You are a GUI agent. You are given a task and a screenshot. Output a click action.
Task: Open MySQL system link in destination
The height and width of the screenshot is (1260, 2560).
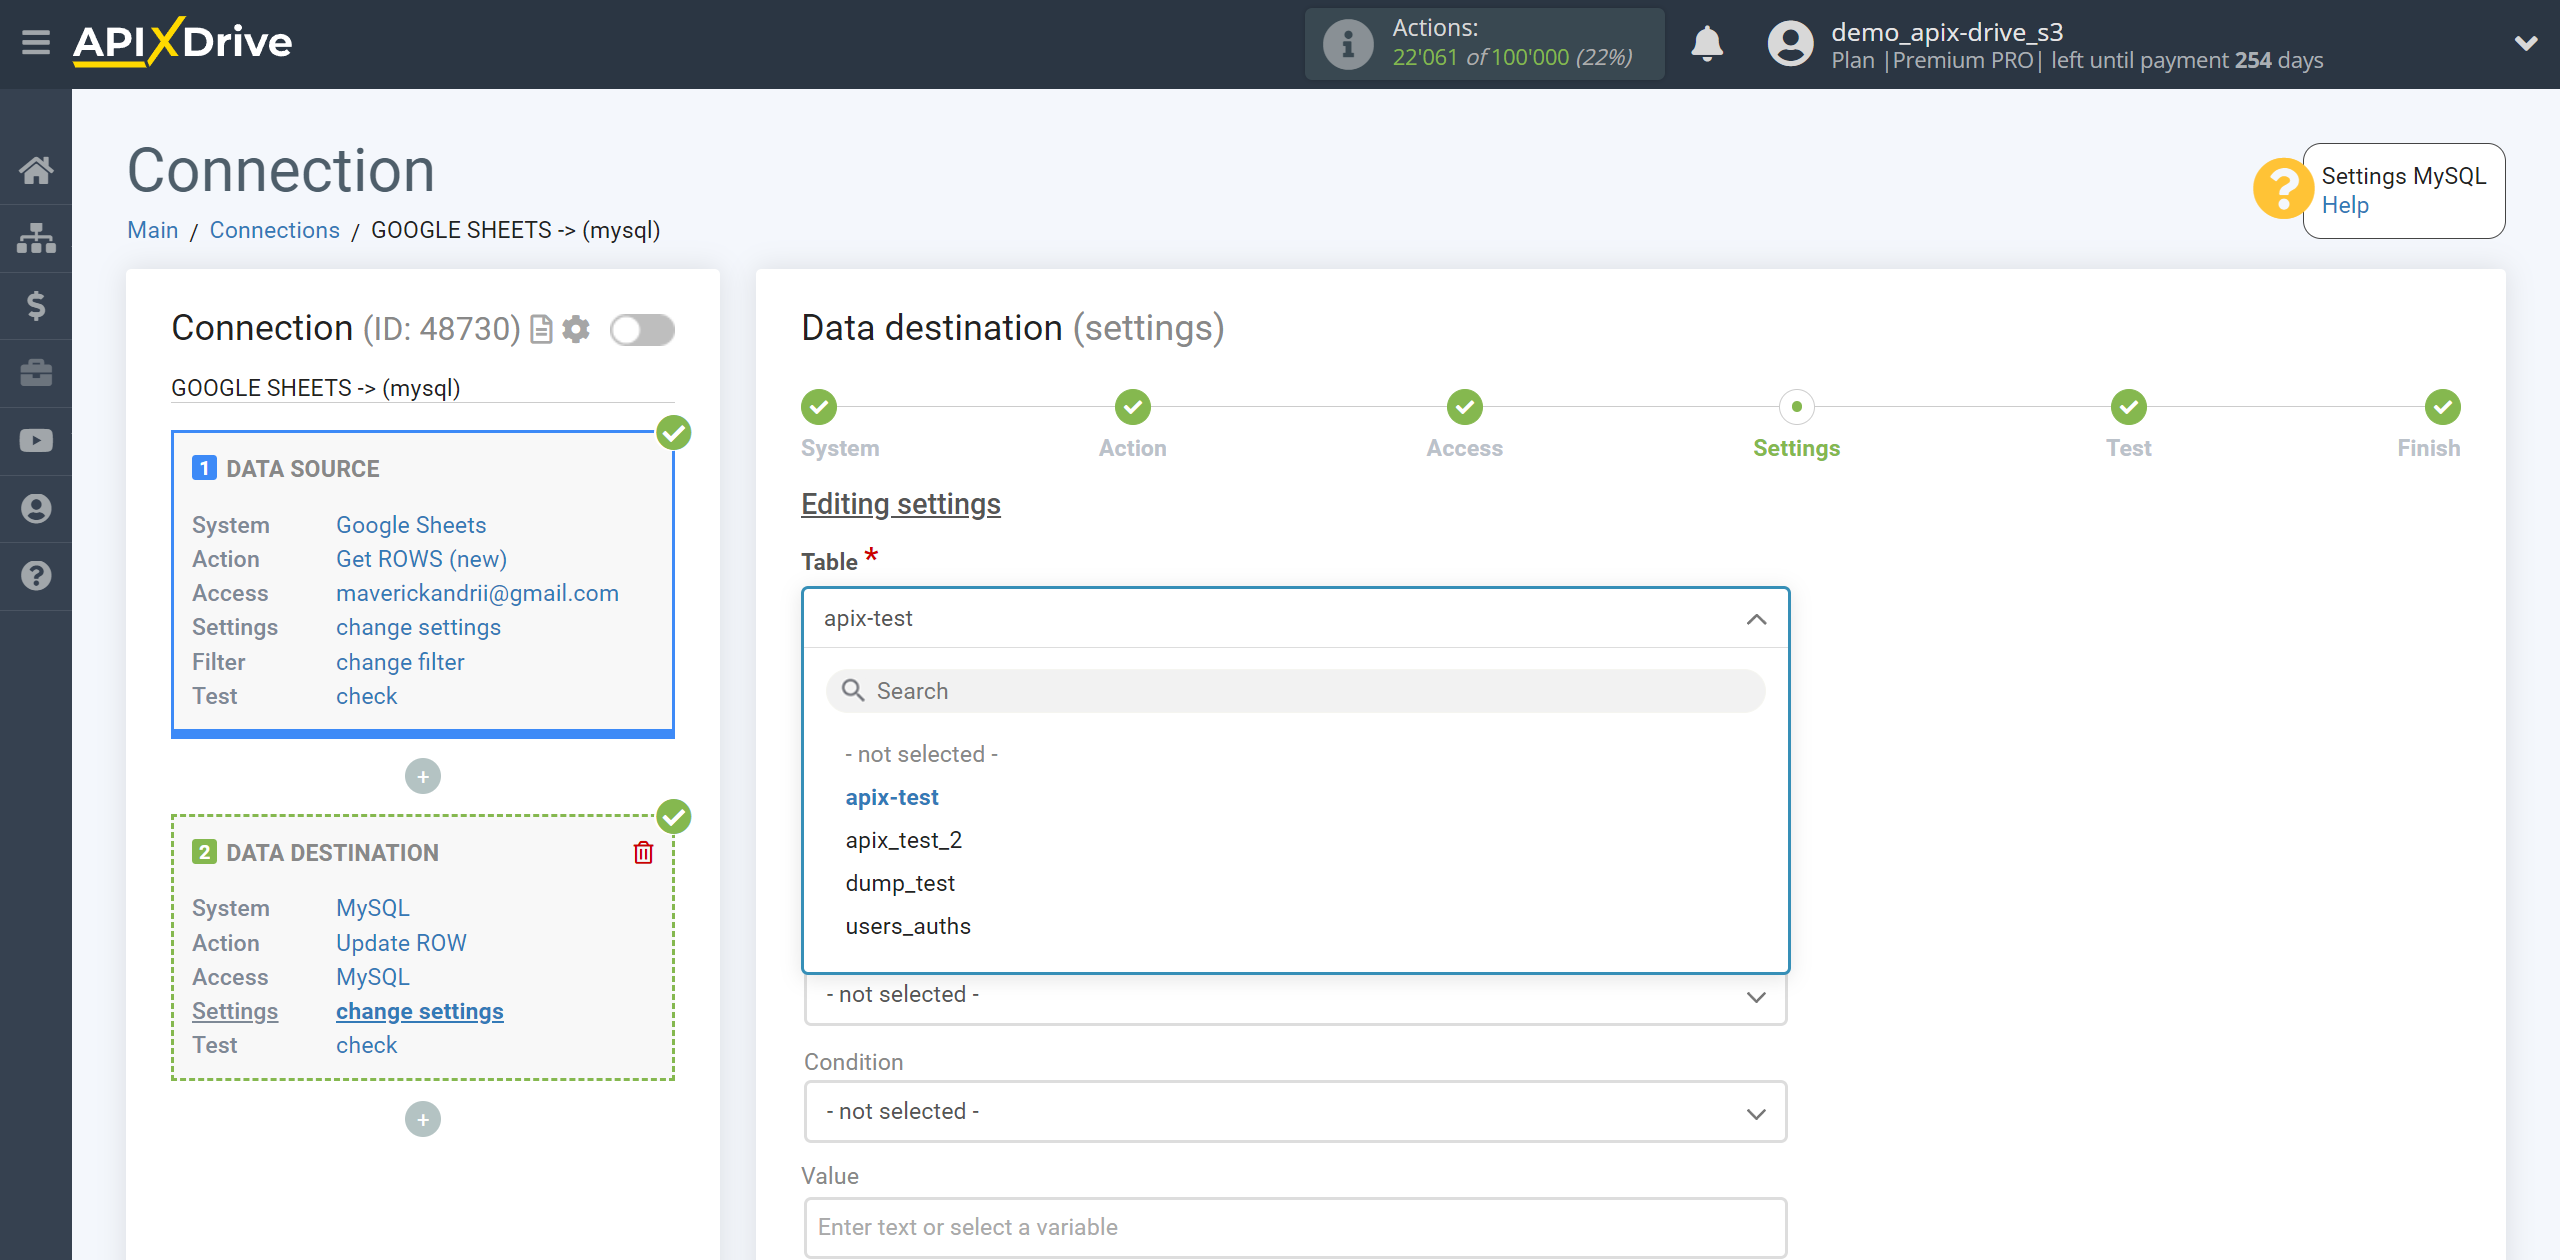(x=373, y=908)
